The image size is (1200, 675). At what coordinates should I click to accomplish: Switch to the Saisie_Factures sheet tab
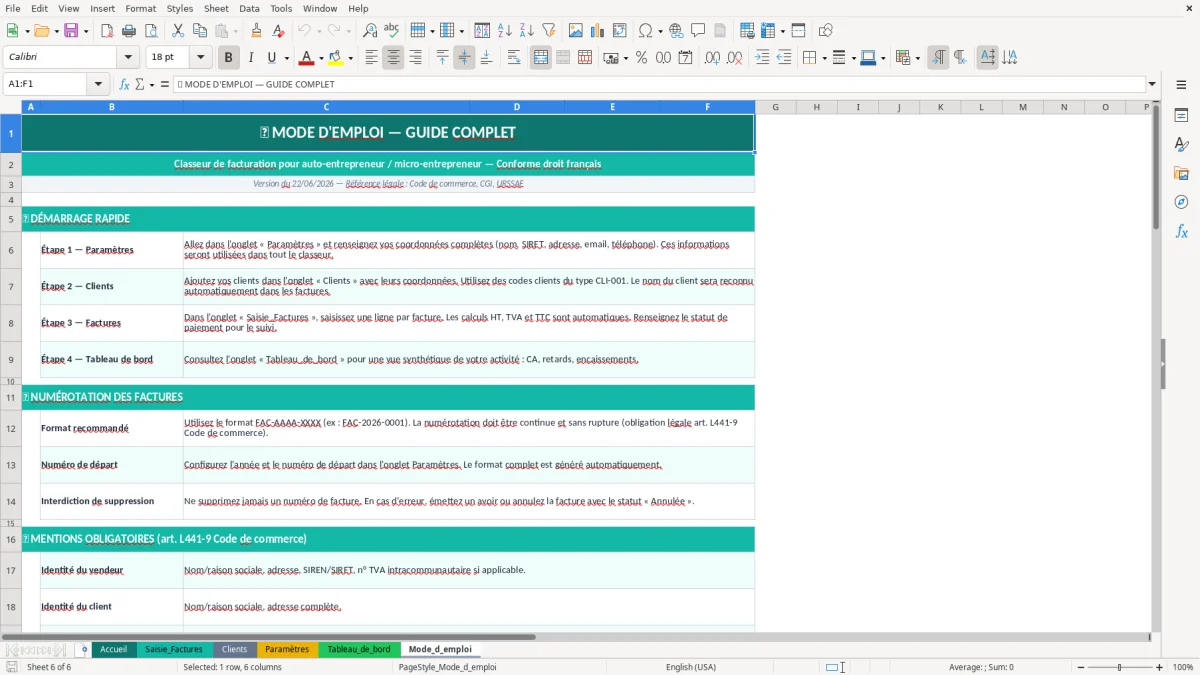click(174, 649)
